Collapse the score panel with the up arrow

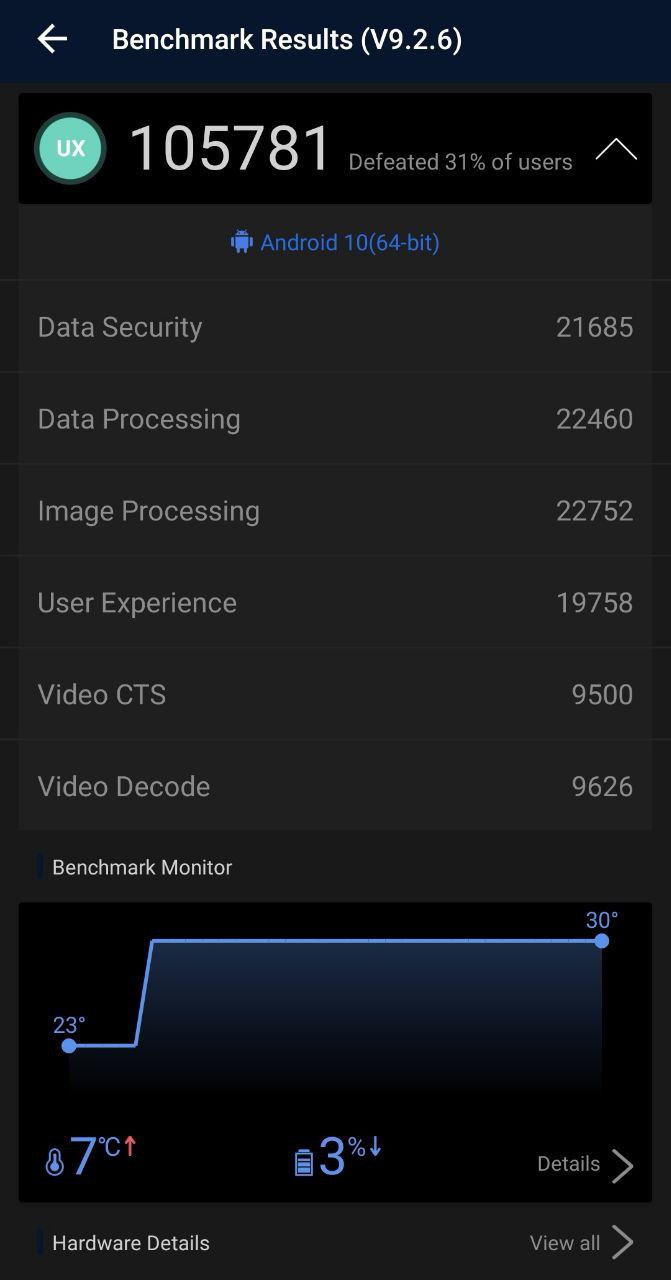point(616,148)
